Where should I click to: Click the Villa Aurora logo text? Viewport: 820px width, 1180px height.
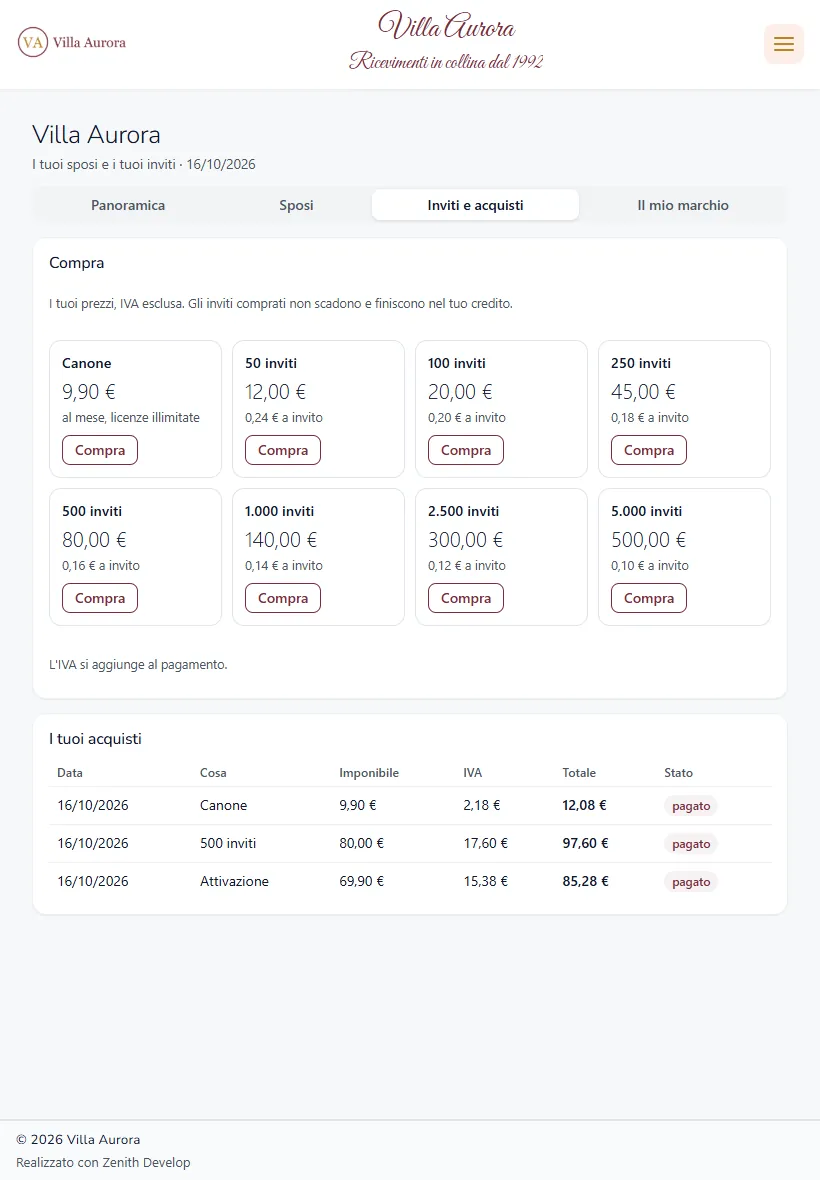point(90,42)
